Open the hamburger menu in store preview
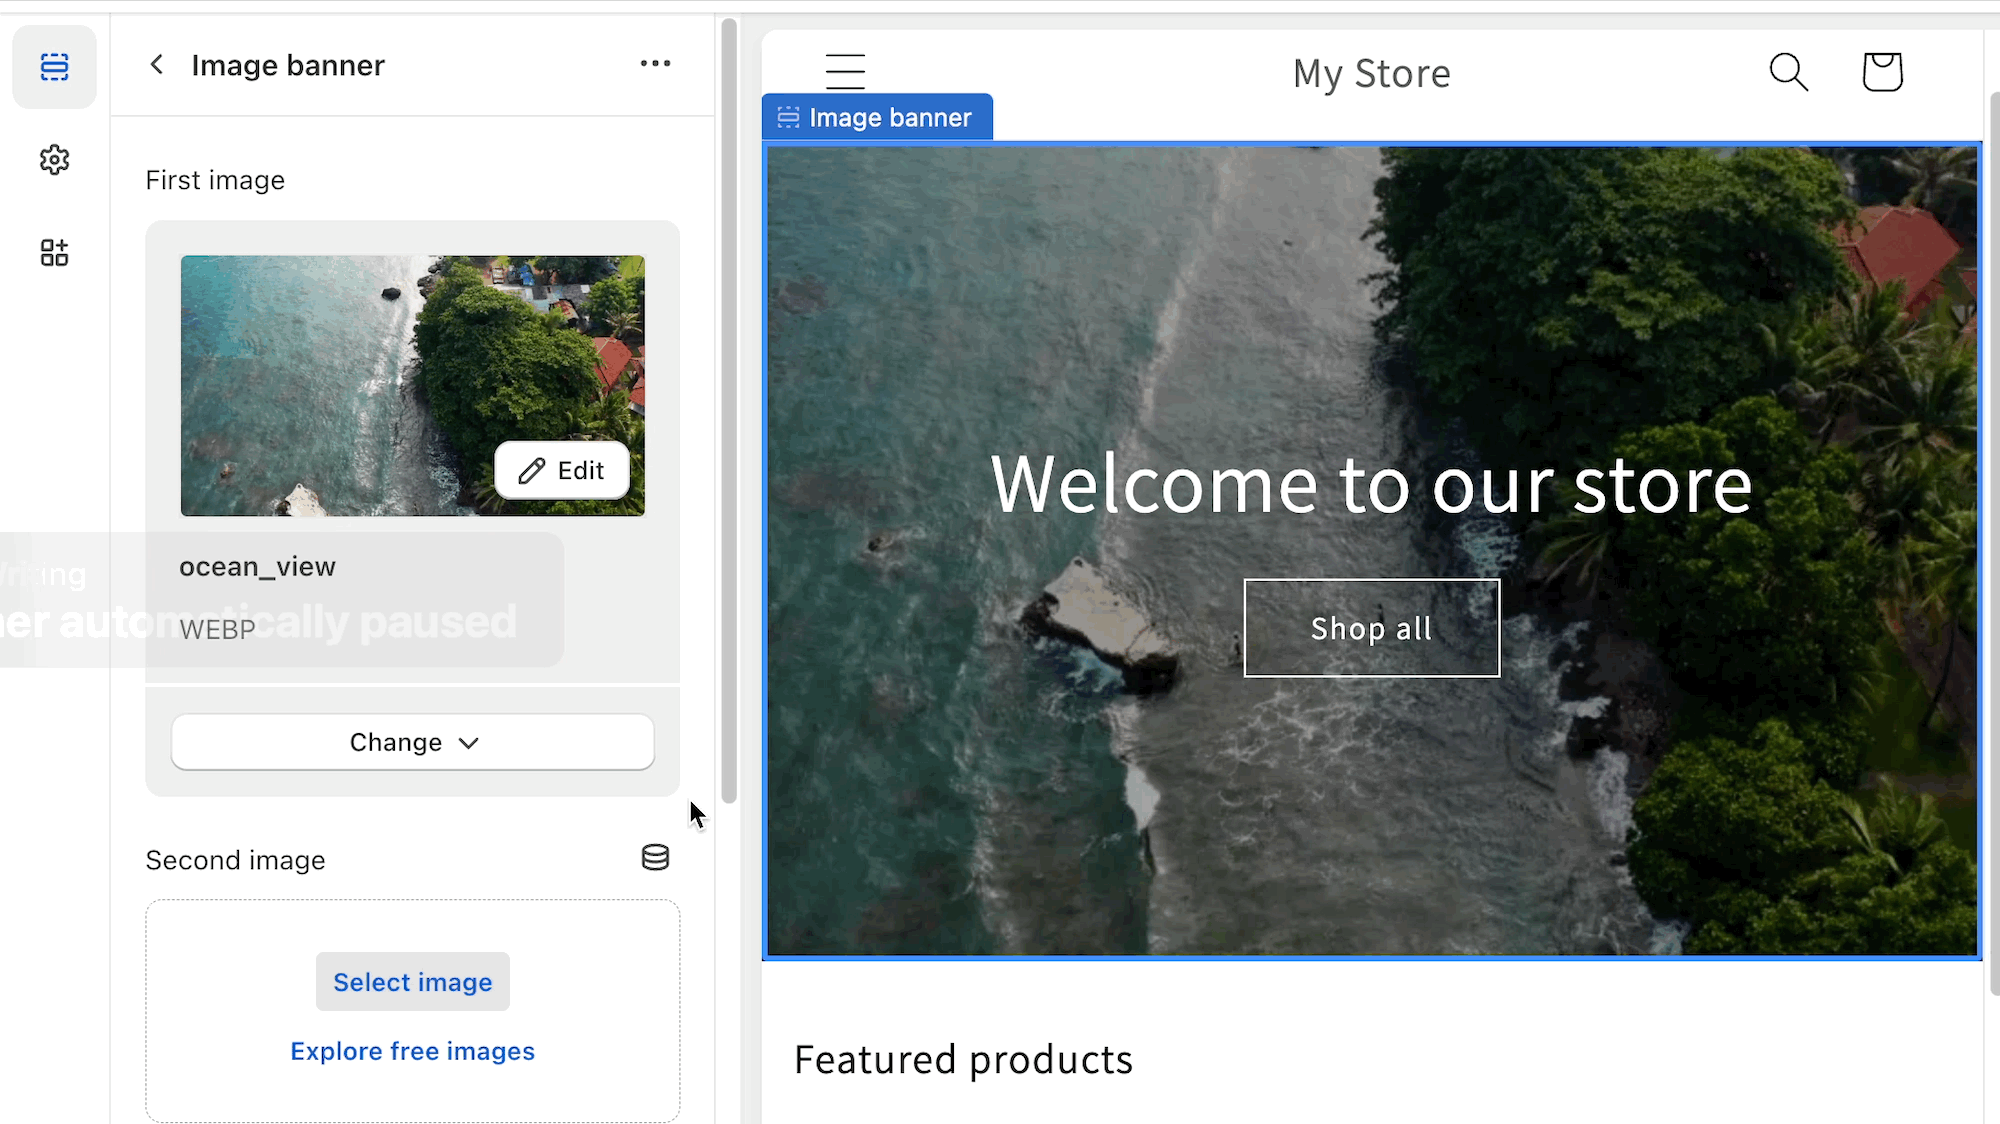 (x=845, y=72)
